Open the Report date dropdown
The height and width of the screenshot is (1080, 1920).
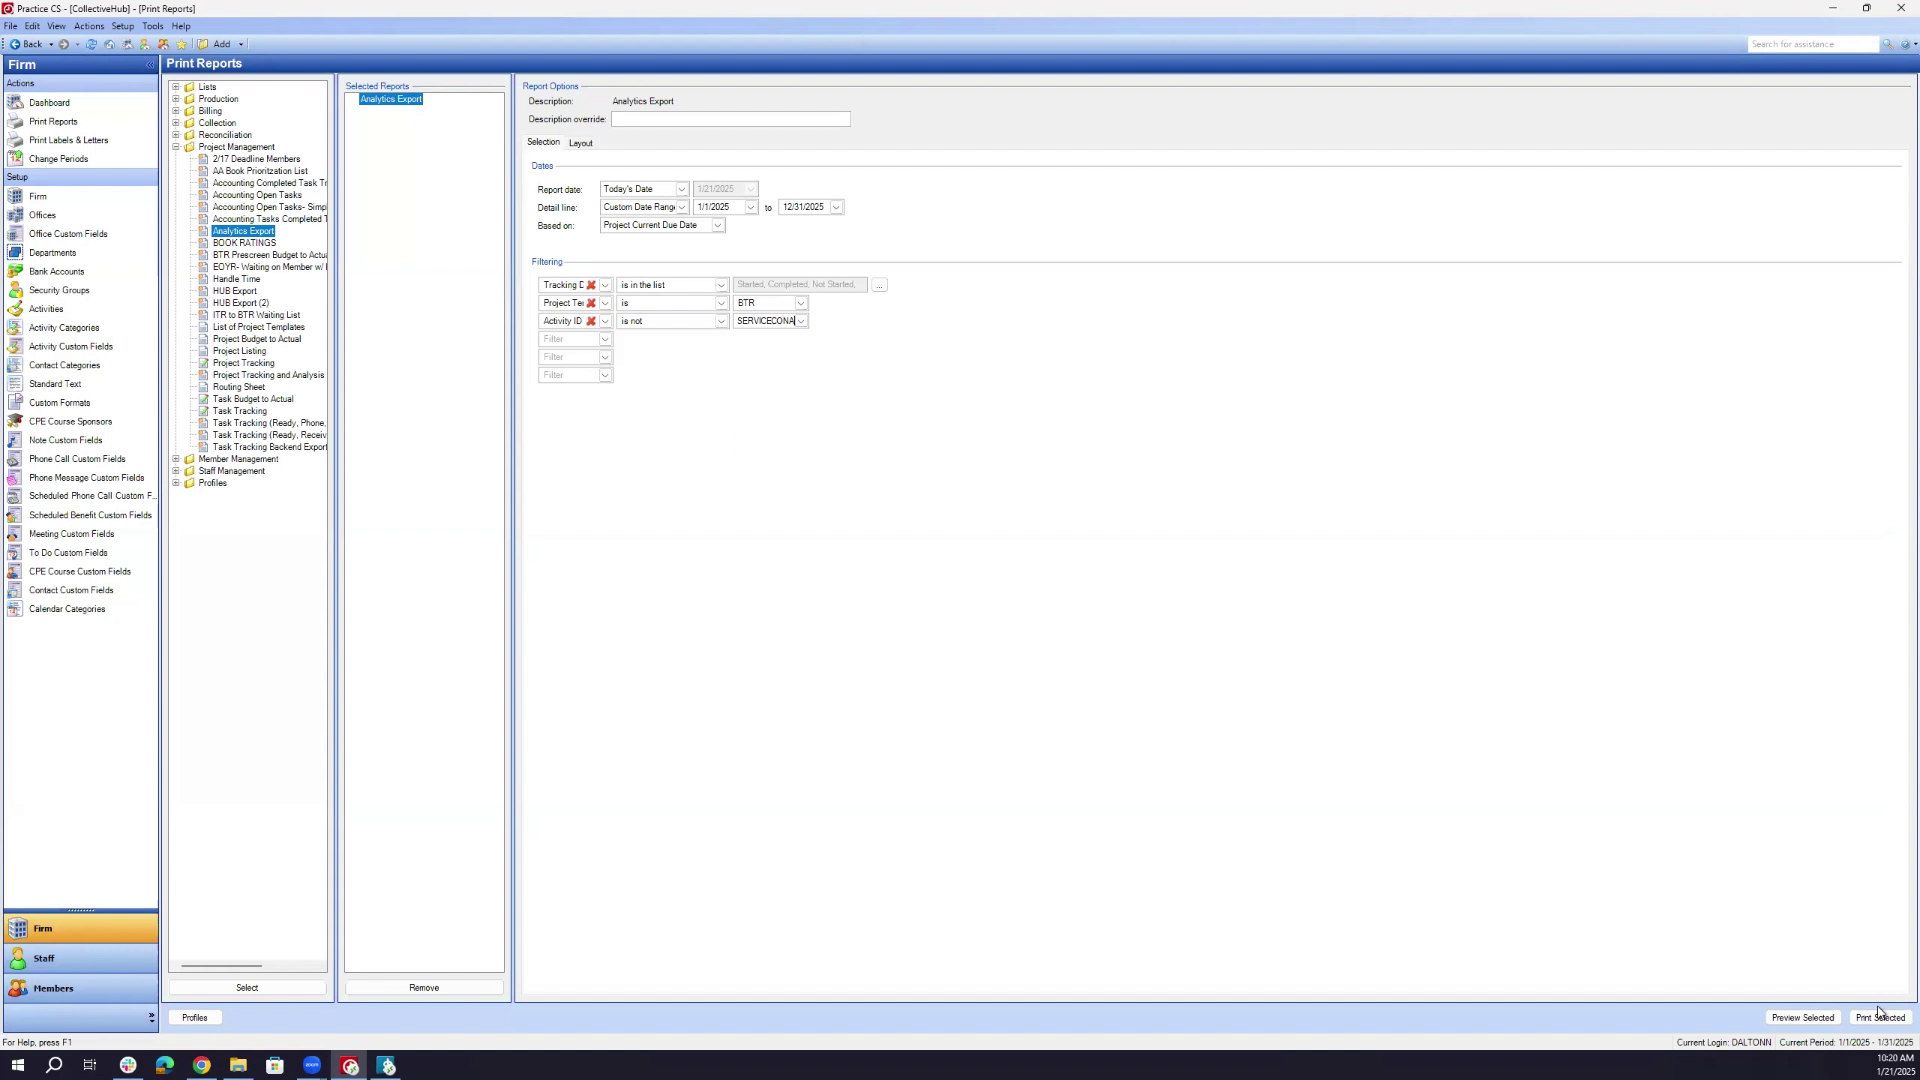(681, 189)
